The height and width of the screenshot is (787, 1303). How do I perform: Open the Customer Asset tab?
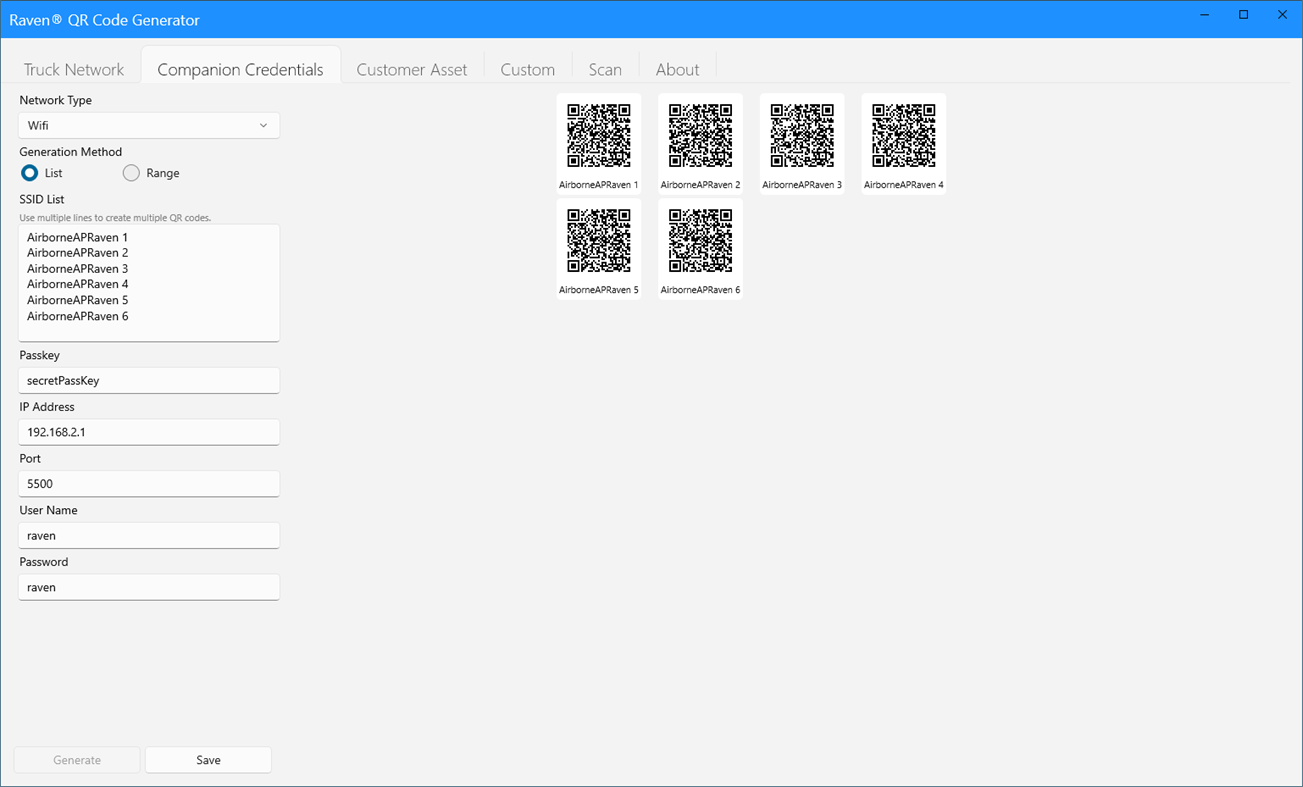click(412, 69)
